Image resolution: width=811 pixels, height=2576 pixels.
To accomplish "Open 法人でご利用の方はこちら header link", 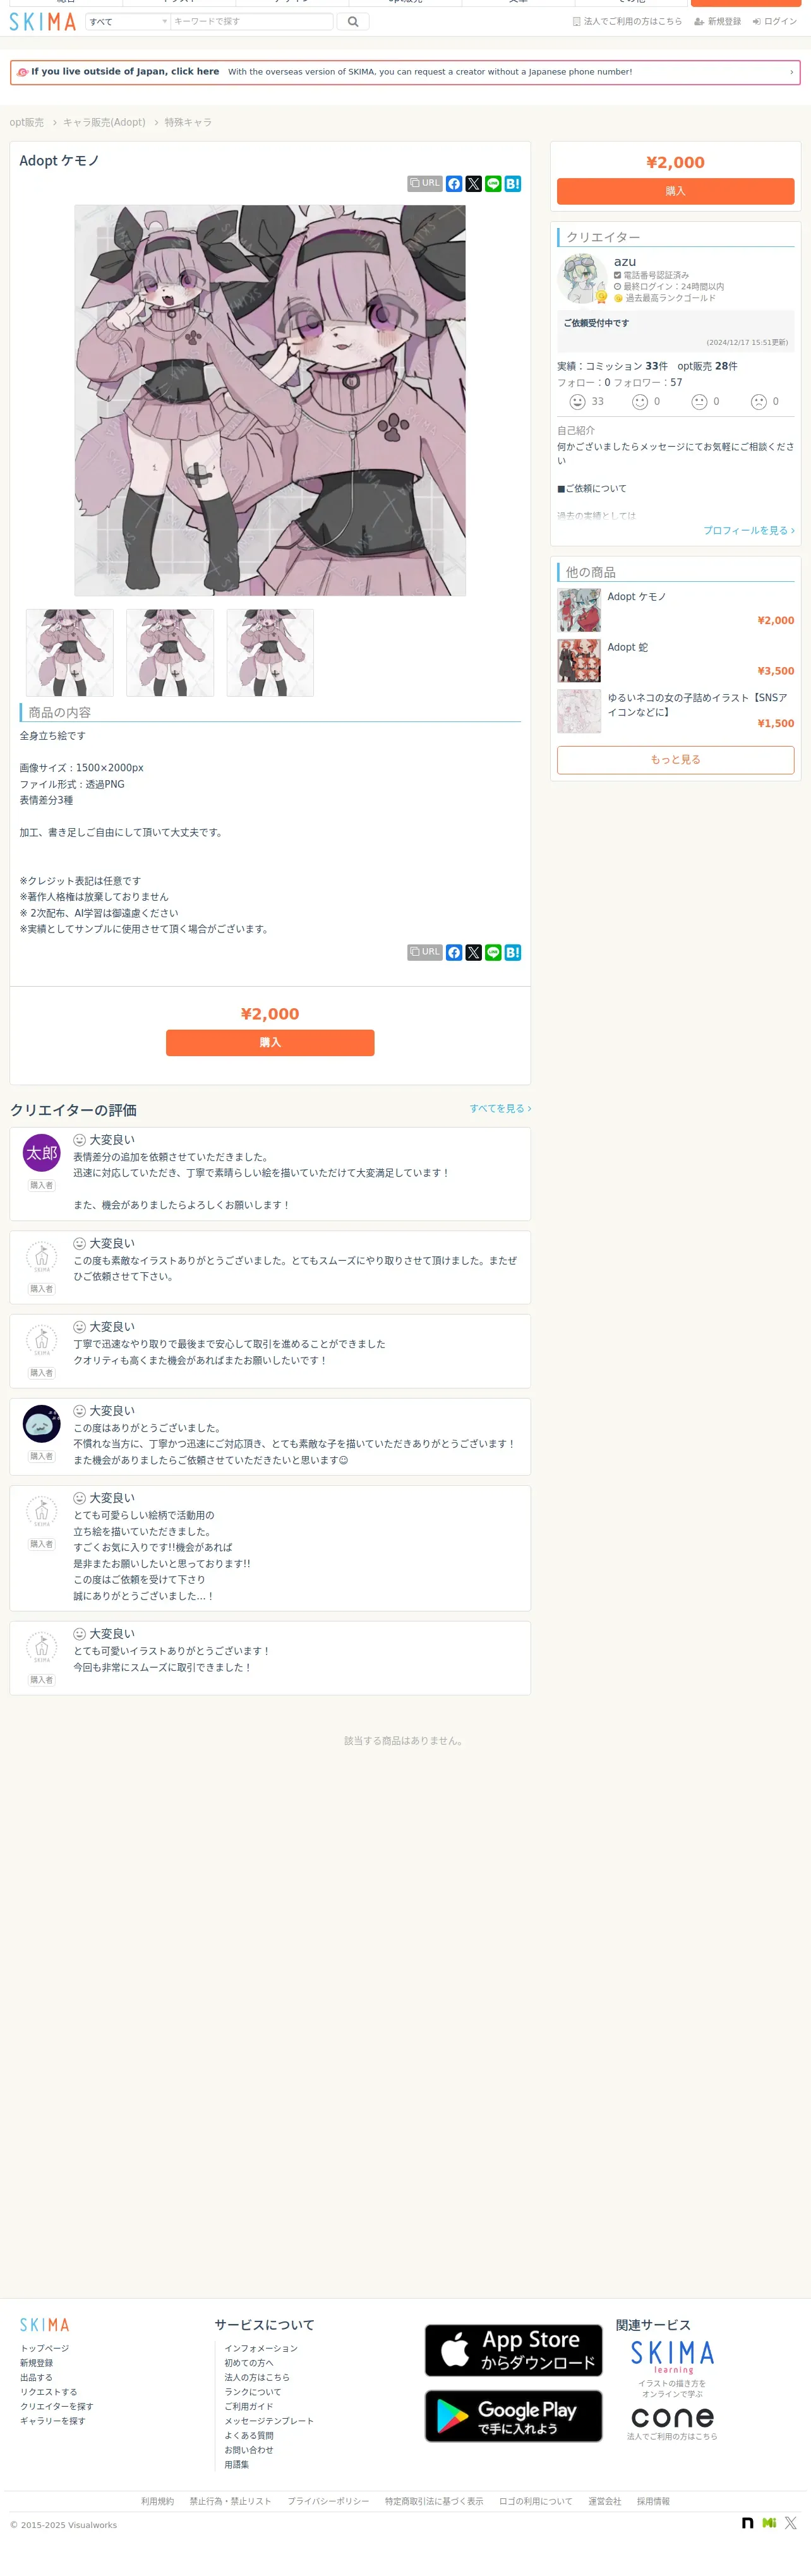I will coord(627,21).
